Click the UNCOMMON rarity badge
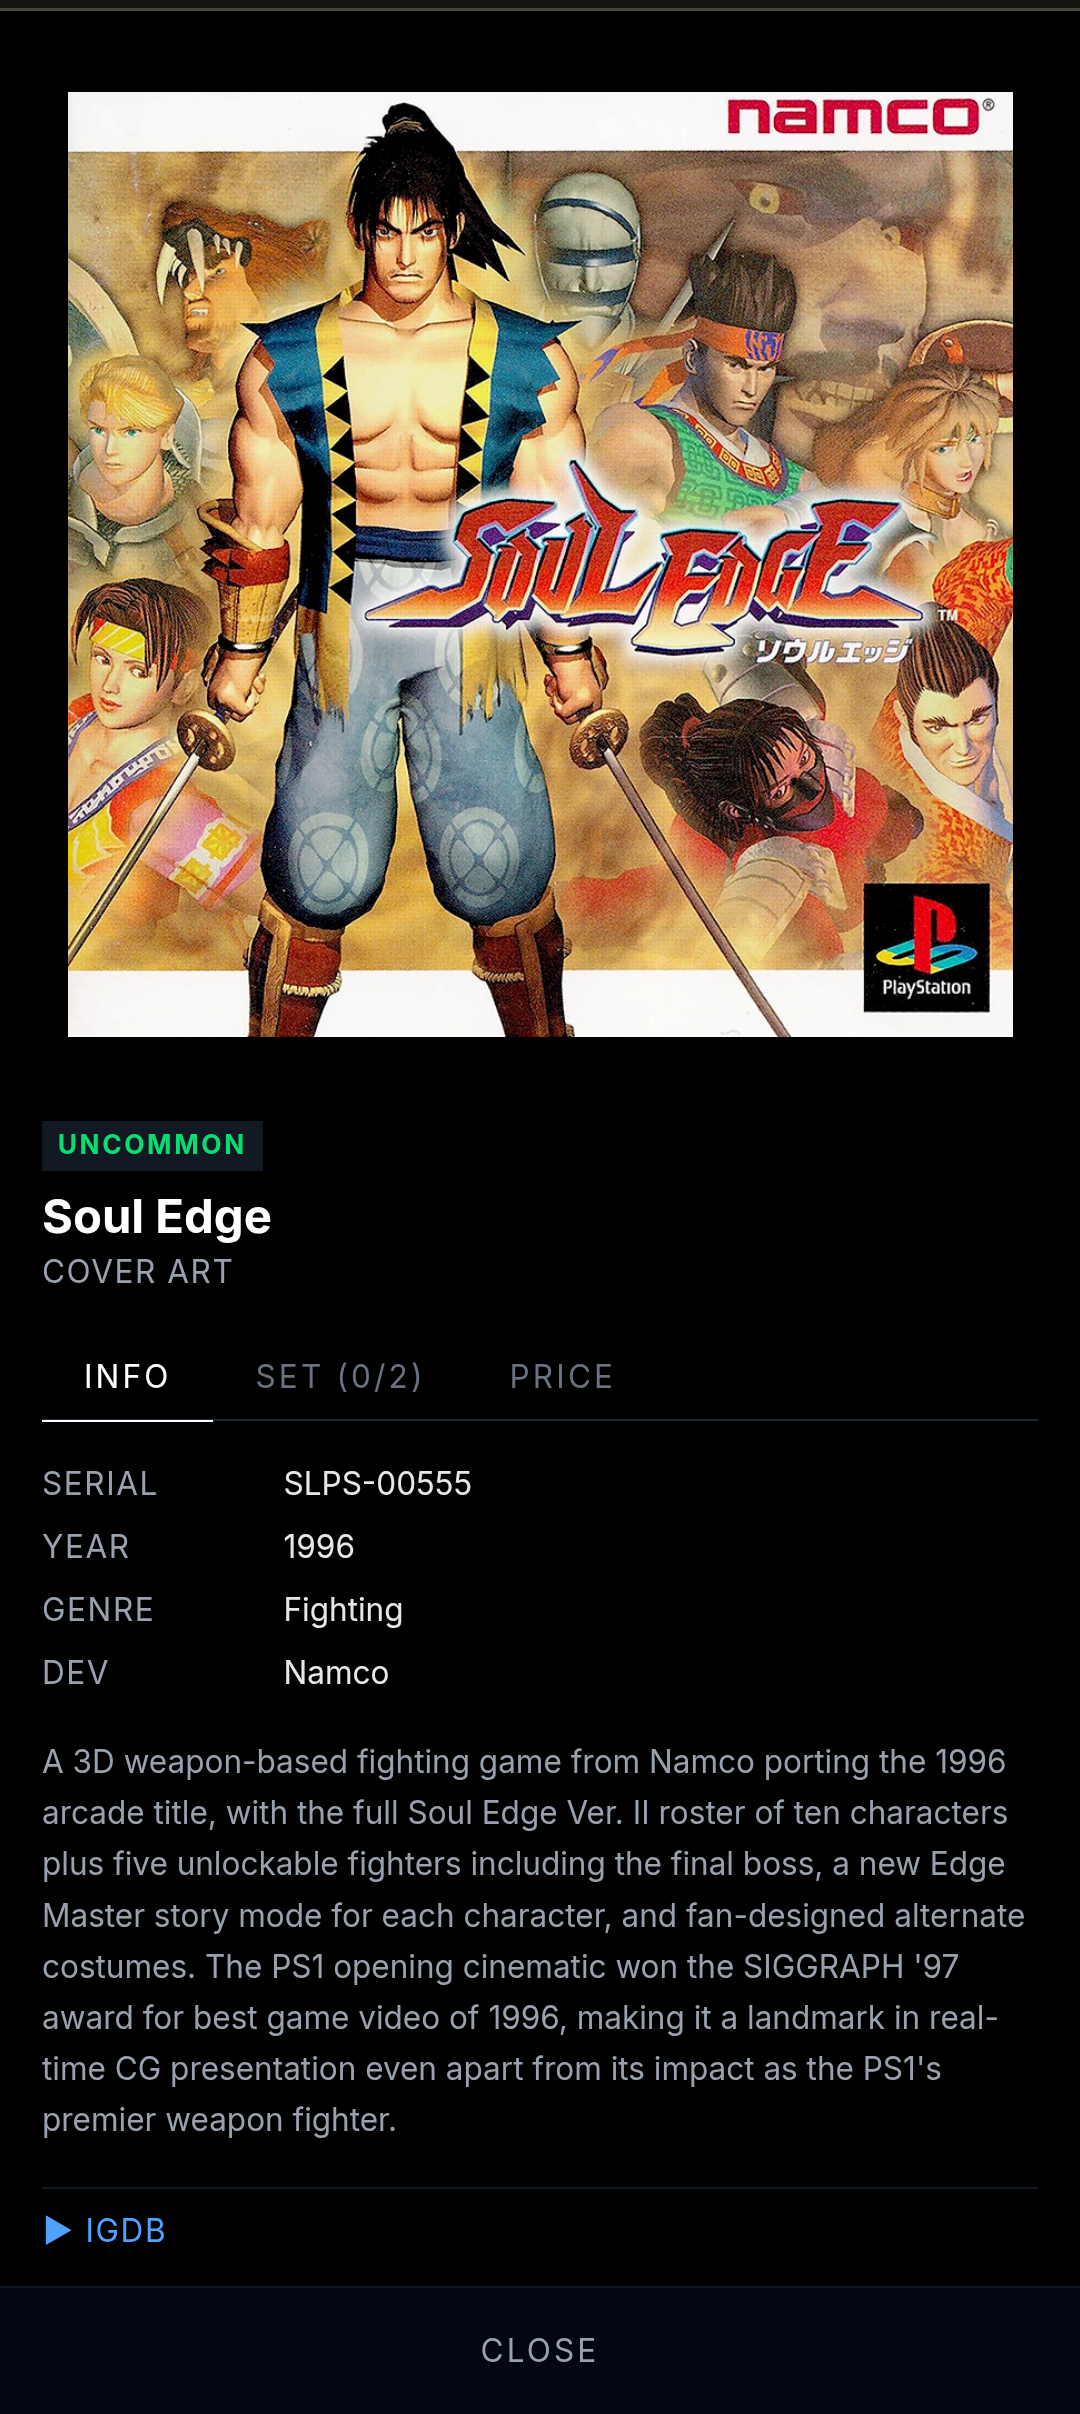Screen dimensions: 1080x2414 point(152,1145)
